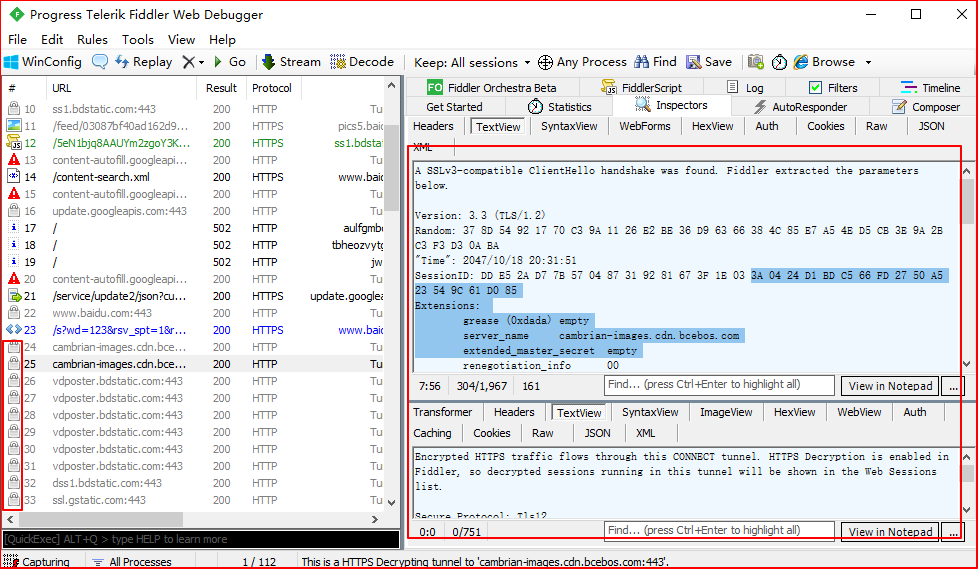
Task: Toggle Decode mode
Action: click(x=362, y=62)
